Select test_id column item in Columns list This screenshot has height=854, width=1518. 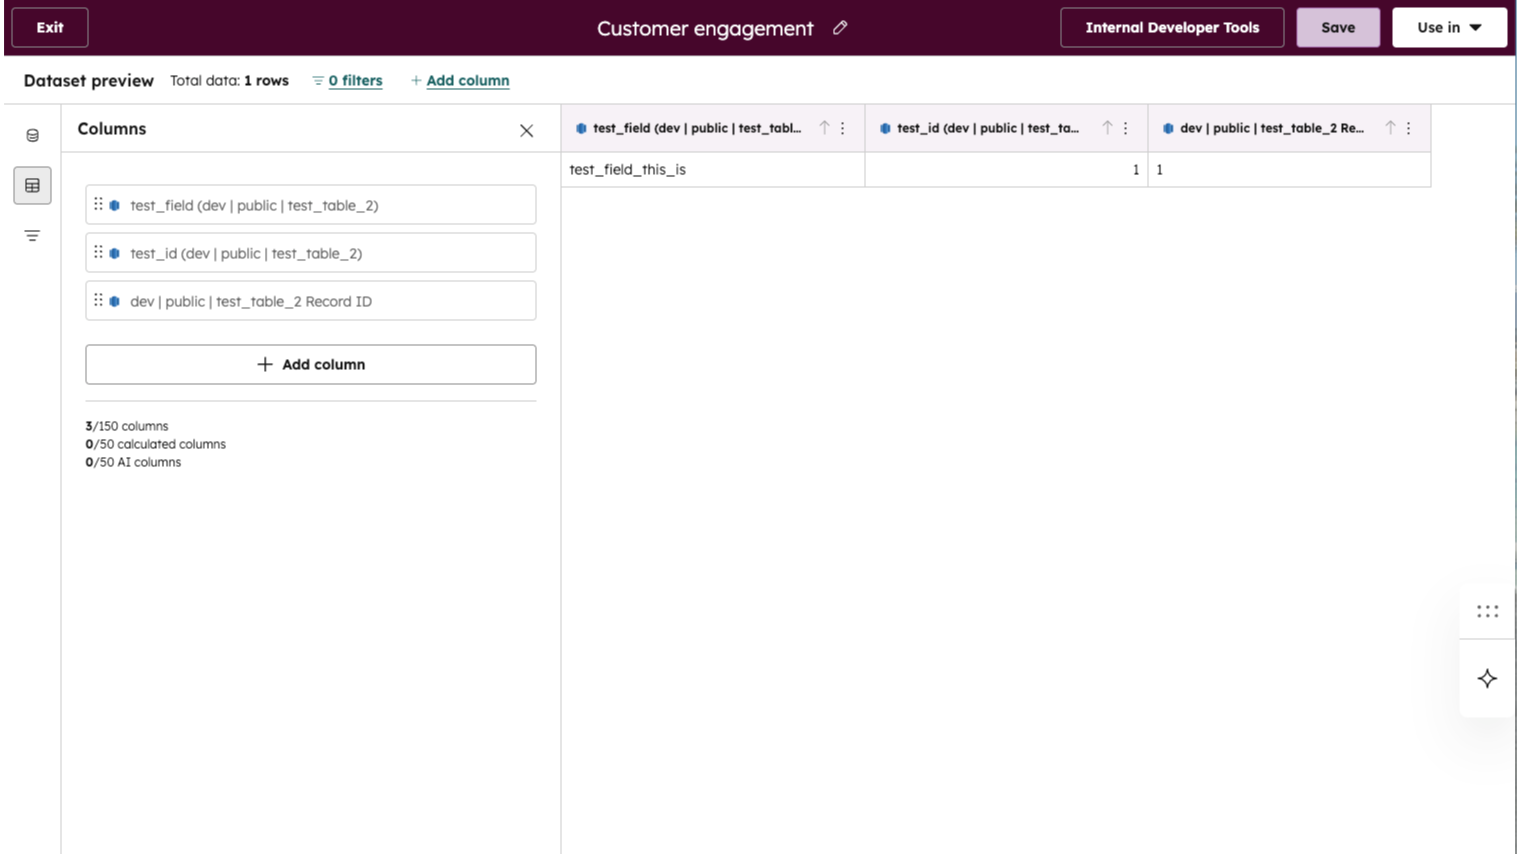[310, 253]
